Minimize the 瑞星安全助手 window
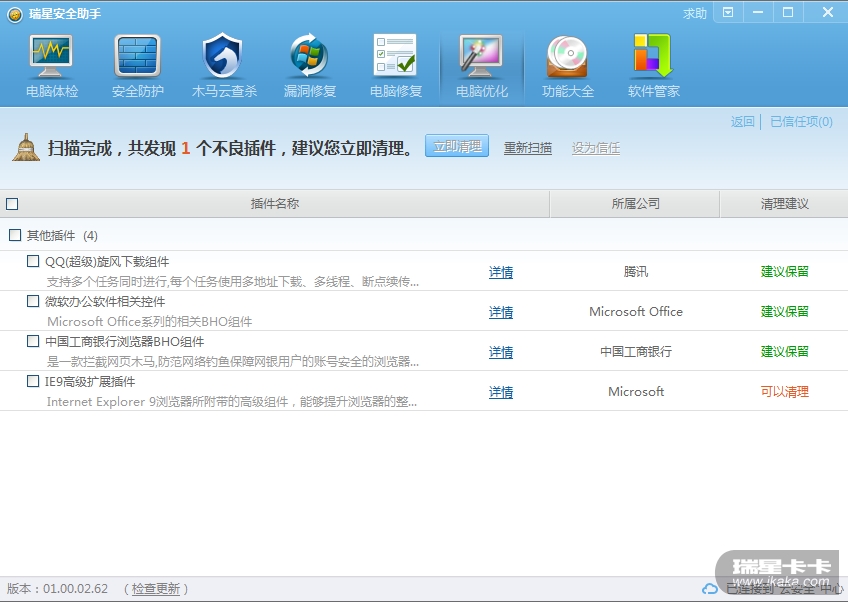Viewport: 848px width, 602px height. point(758,12)
